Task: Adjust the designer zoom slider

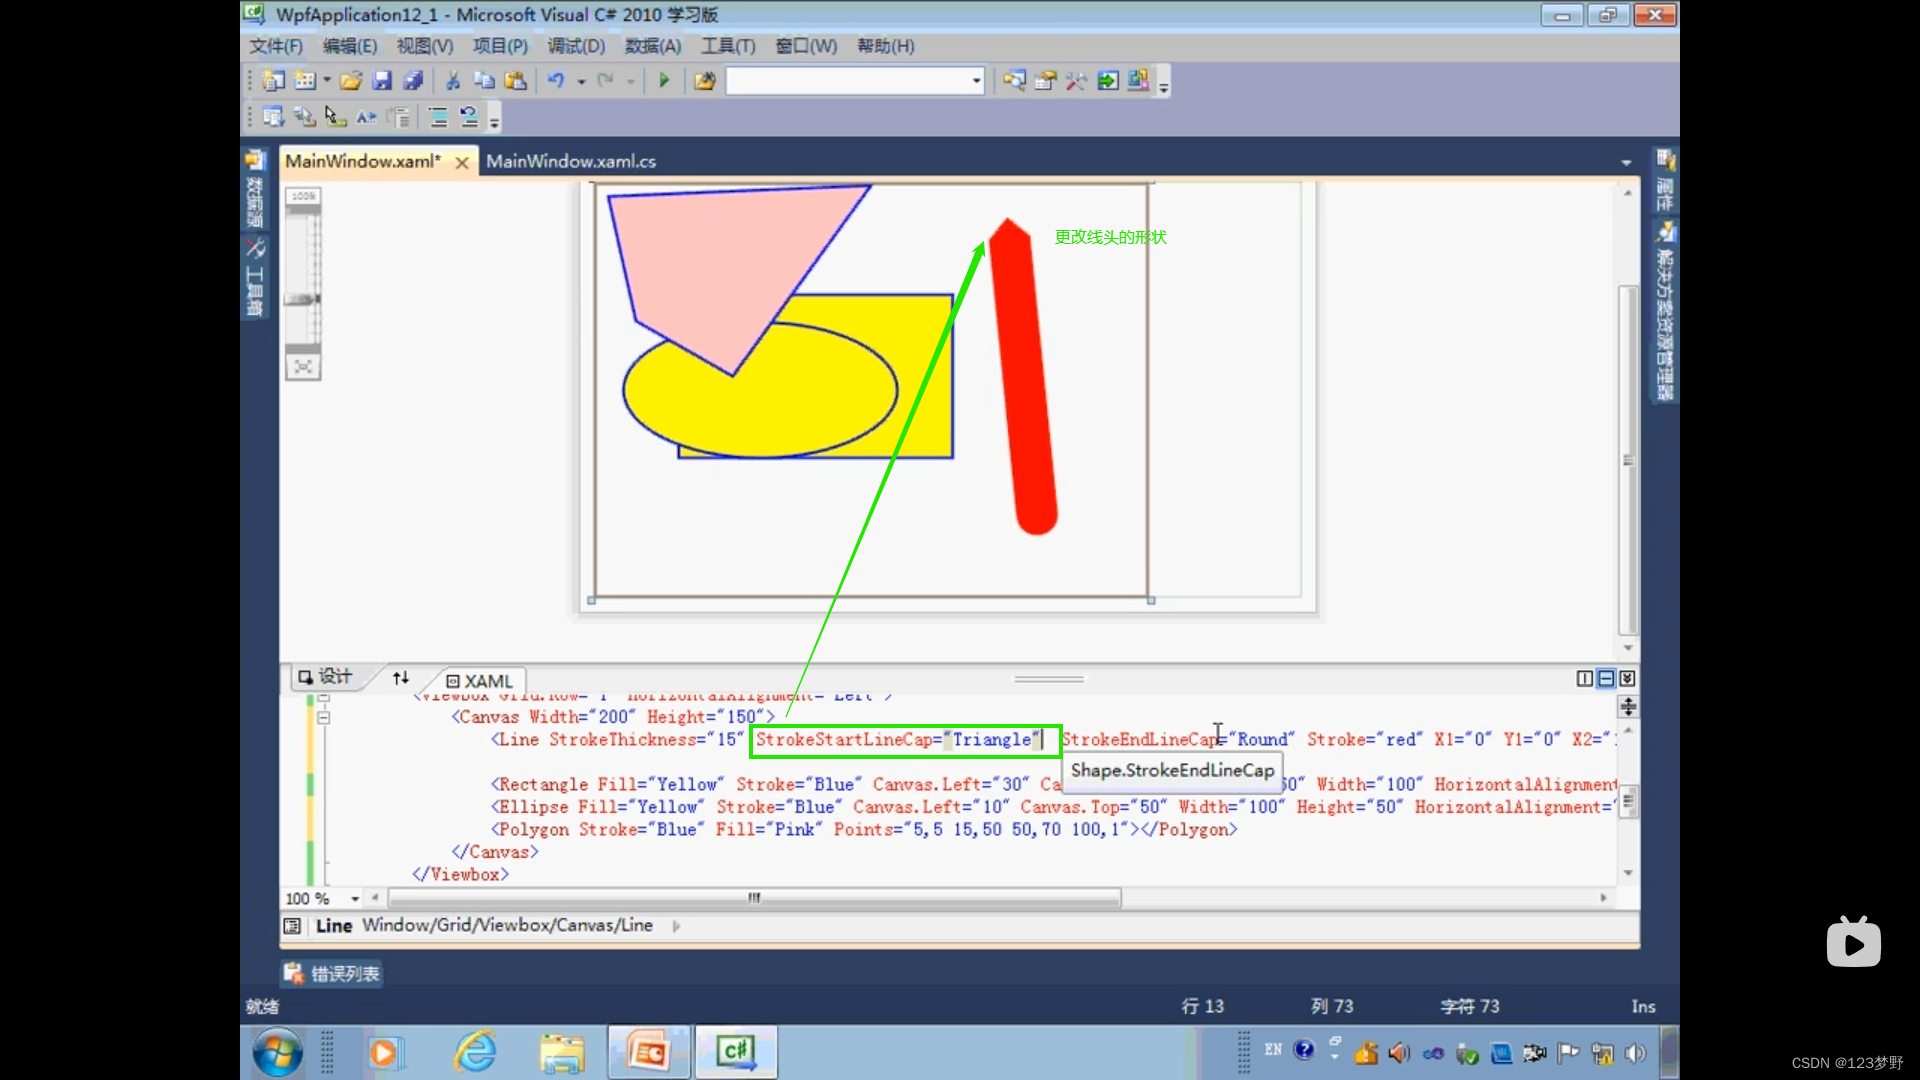Action: (303, 299)
